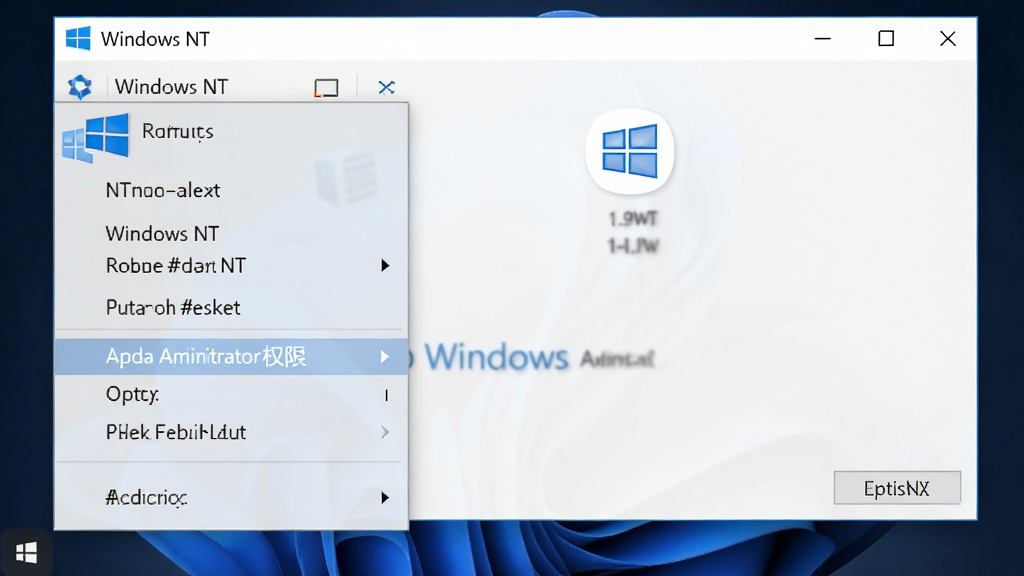Open the Start button on taskbar
The height and width of the screenshot is (576, 1024).
tap(26, 552)
